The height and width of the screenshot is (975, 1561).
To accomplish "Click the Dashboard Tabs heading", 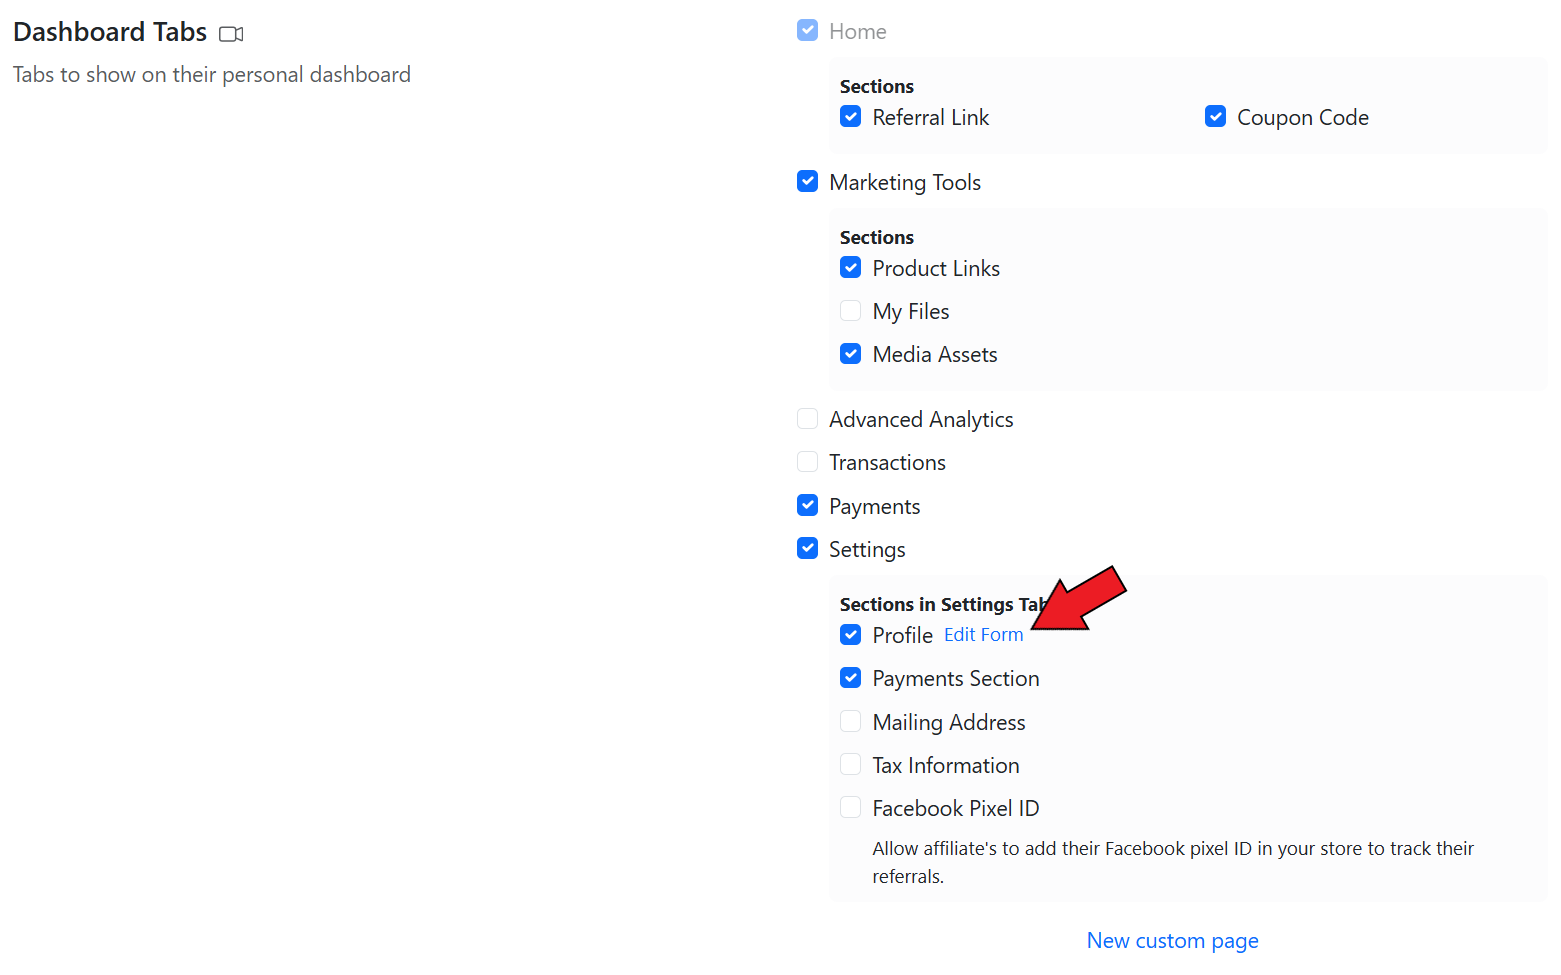I will [110, 32].
